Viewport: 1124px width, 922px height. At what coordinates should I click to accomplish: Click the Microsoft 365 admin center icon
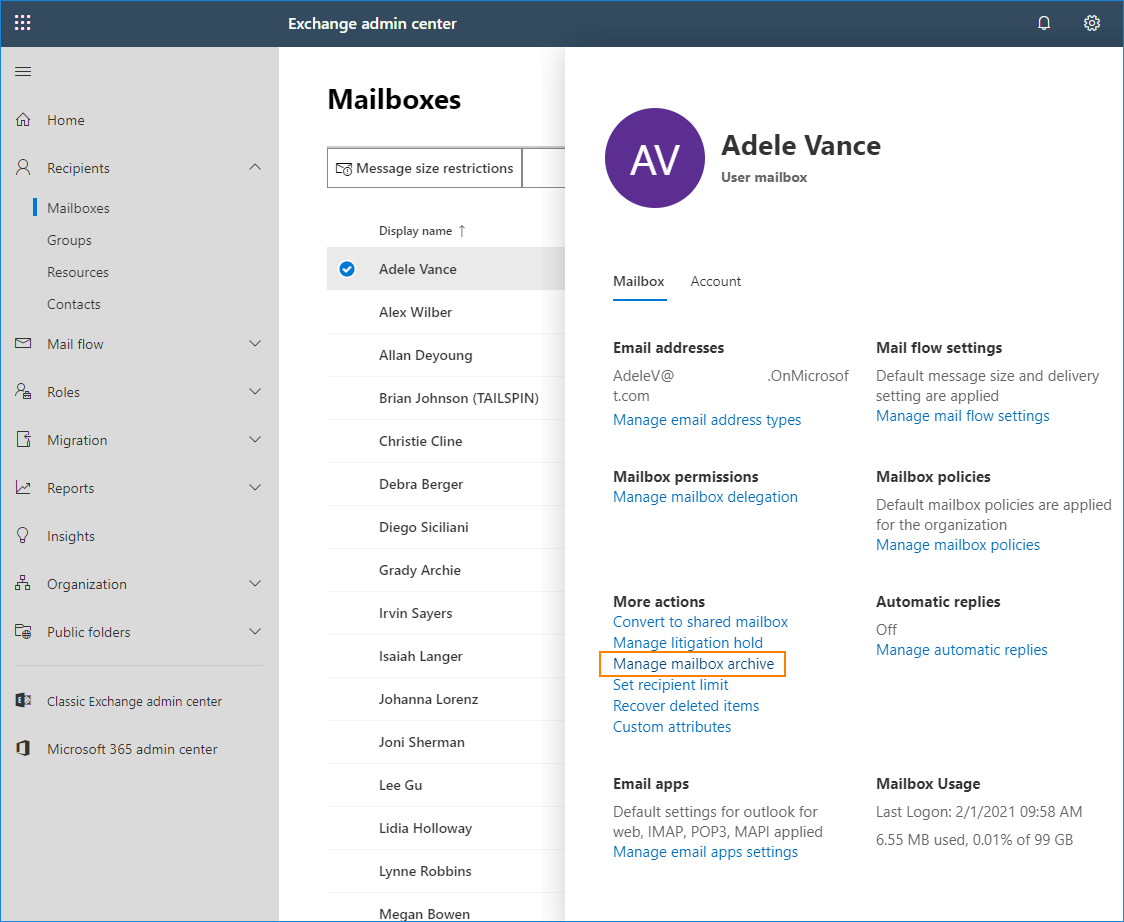click(x=23, y=748)
